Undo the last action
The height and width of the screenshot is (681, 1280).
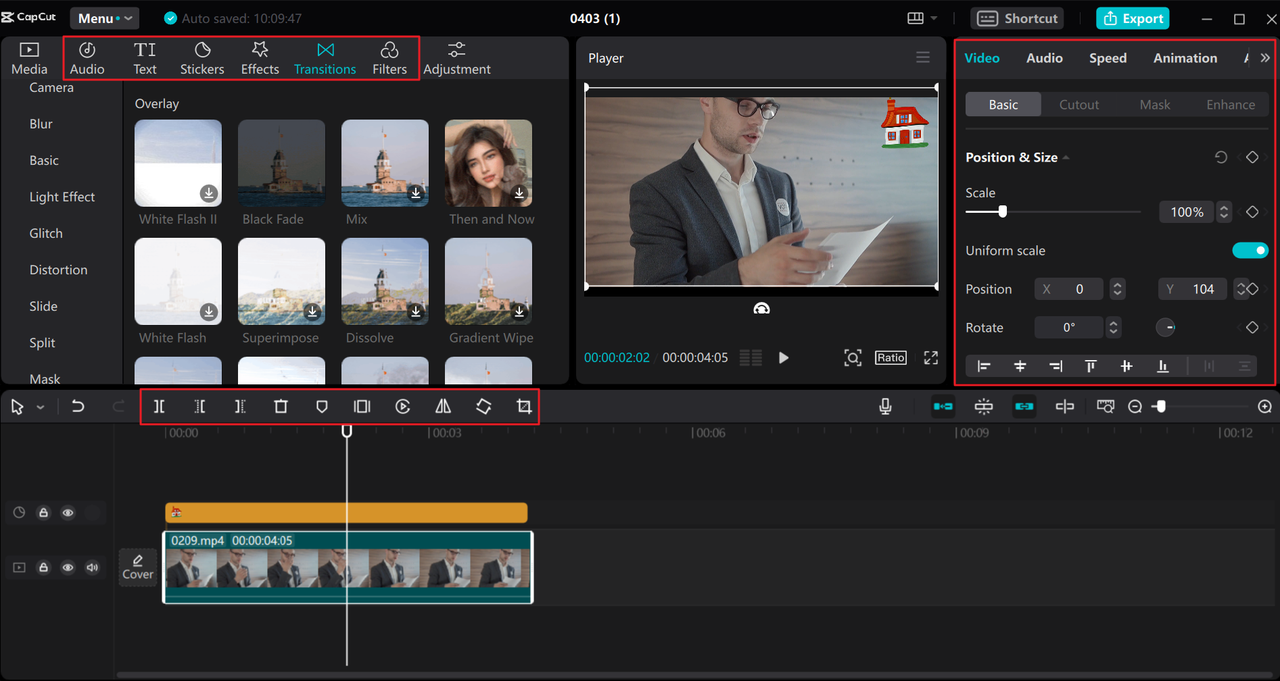tap(78, 407)
